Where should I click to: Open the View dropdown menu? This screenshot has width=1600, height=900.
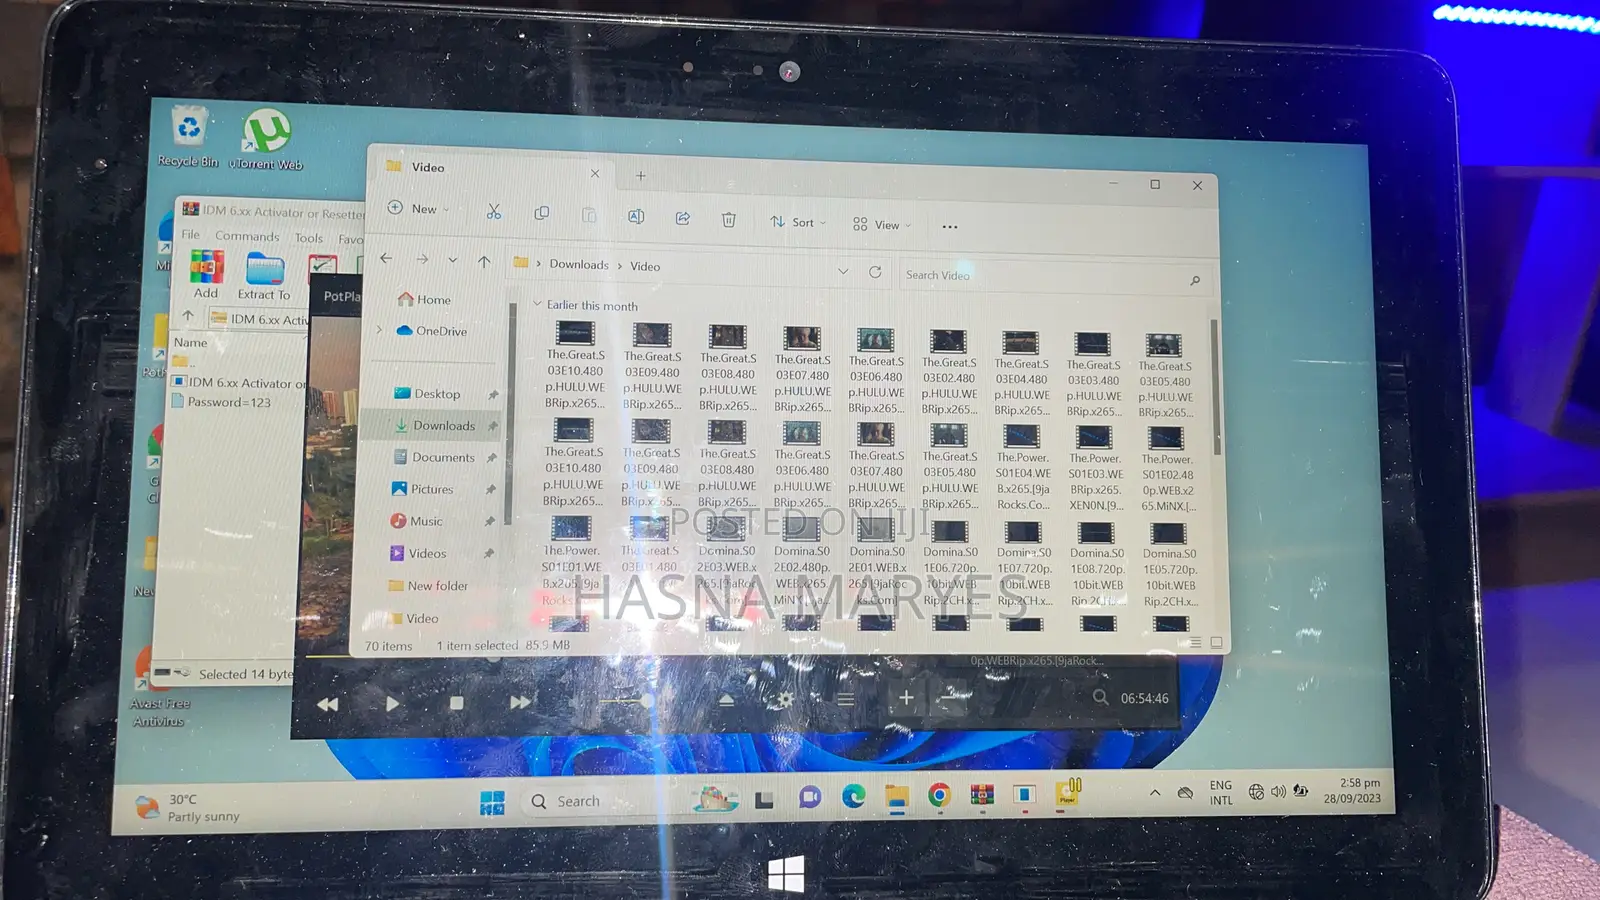coord(882,225)
